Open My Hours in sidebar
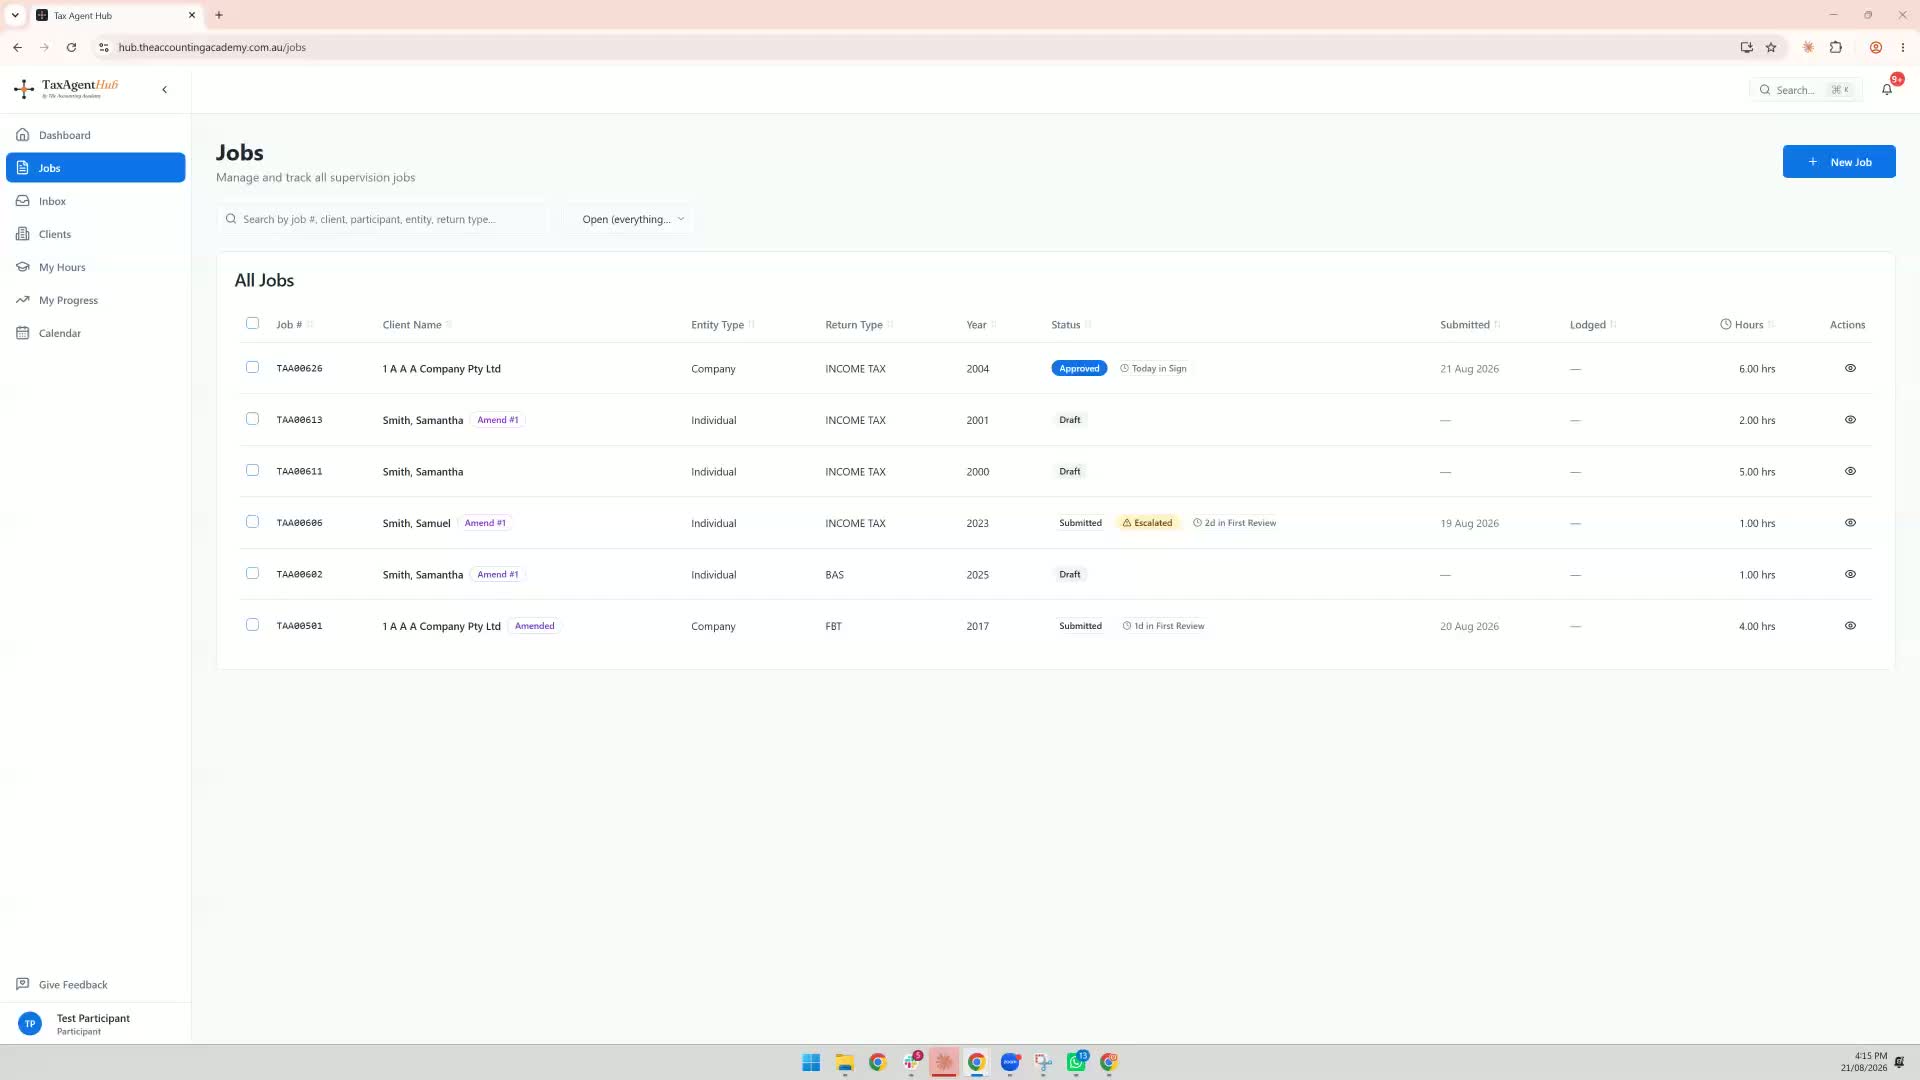Image resolution: width=1920 pixels, height=1080 pixels. [96, 267]
